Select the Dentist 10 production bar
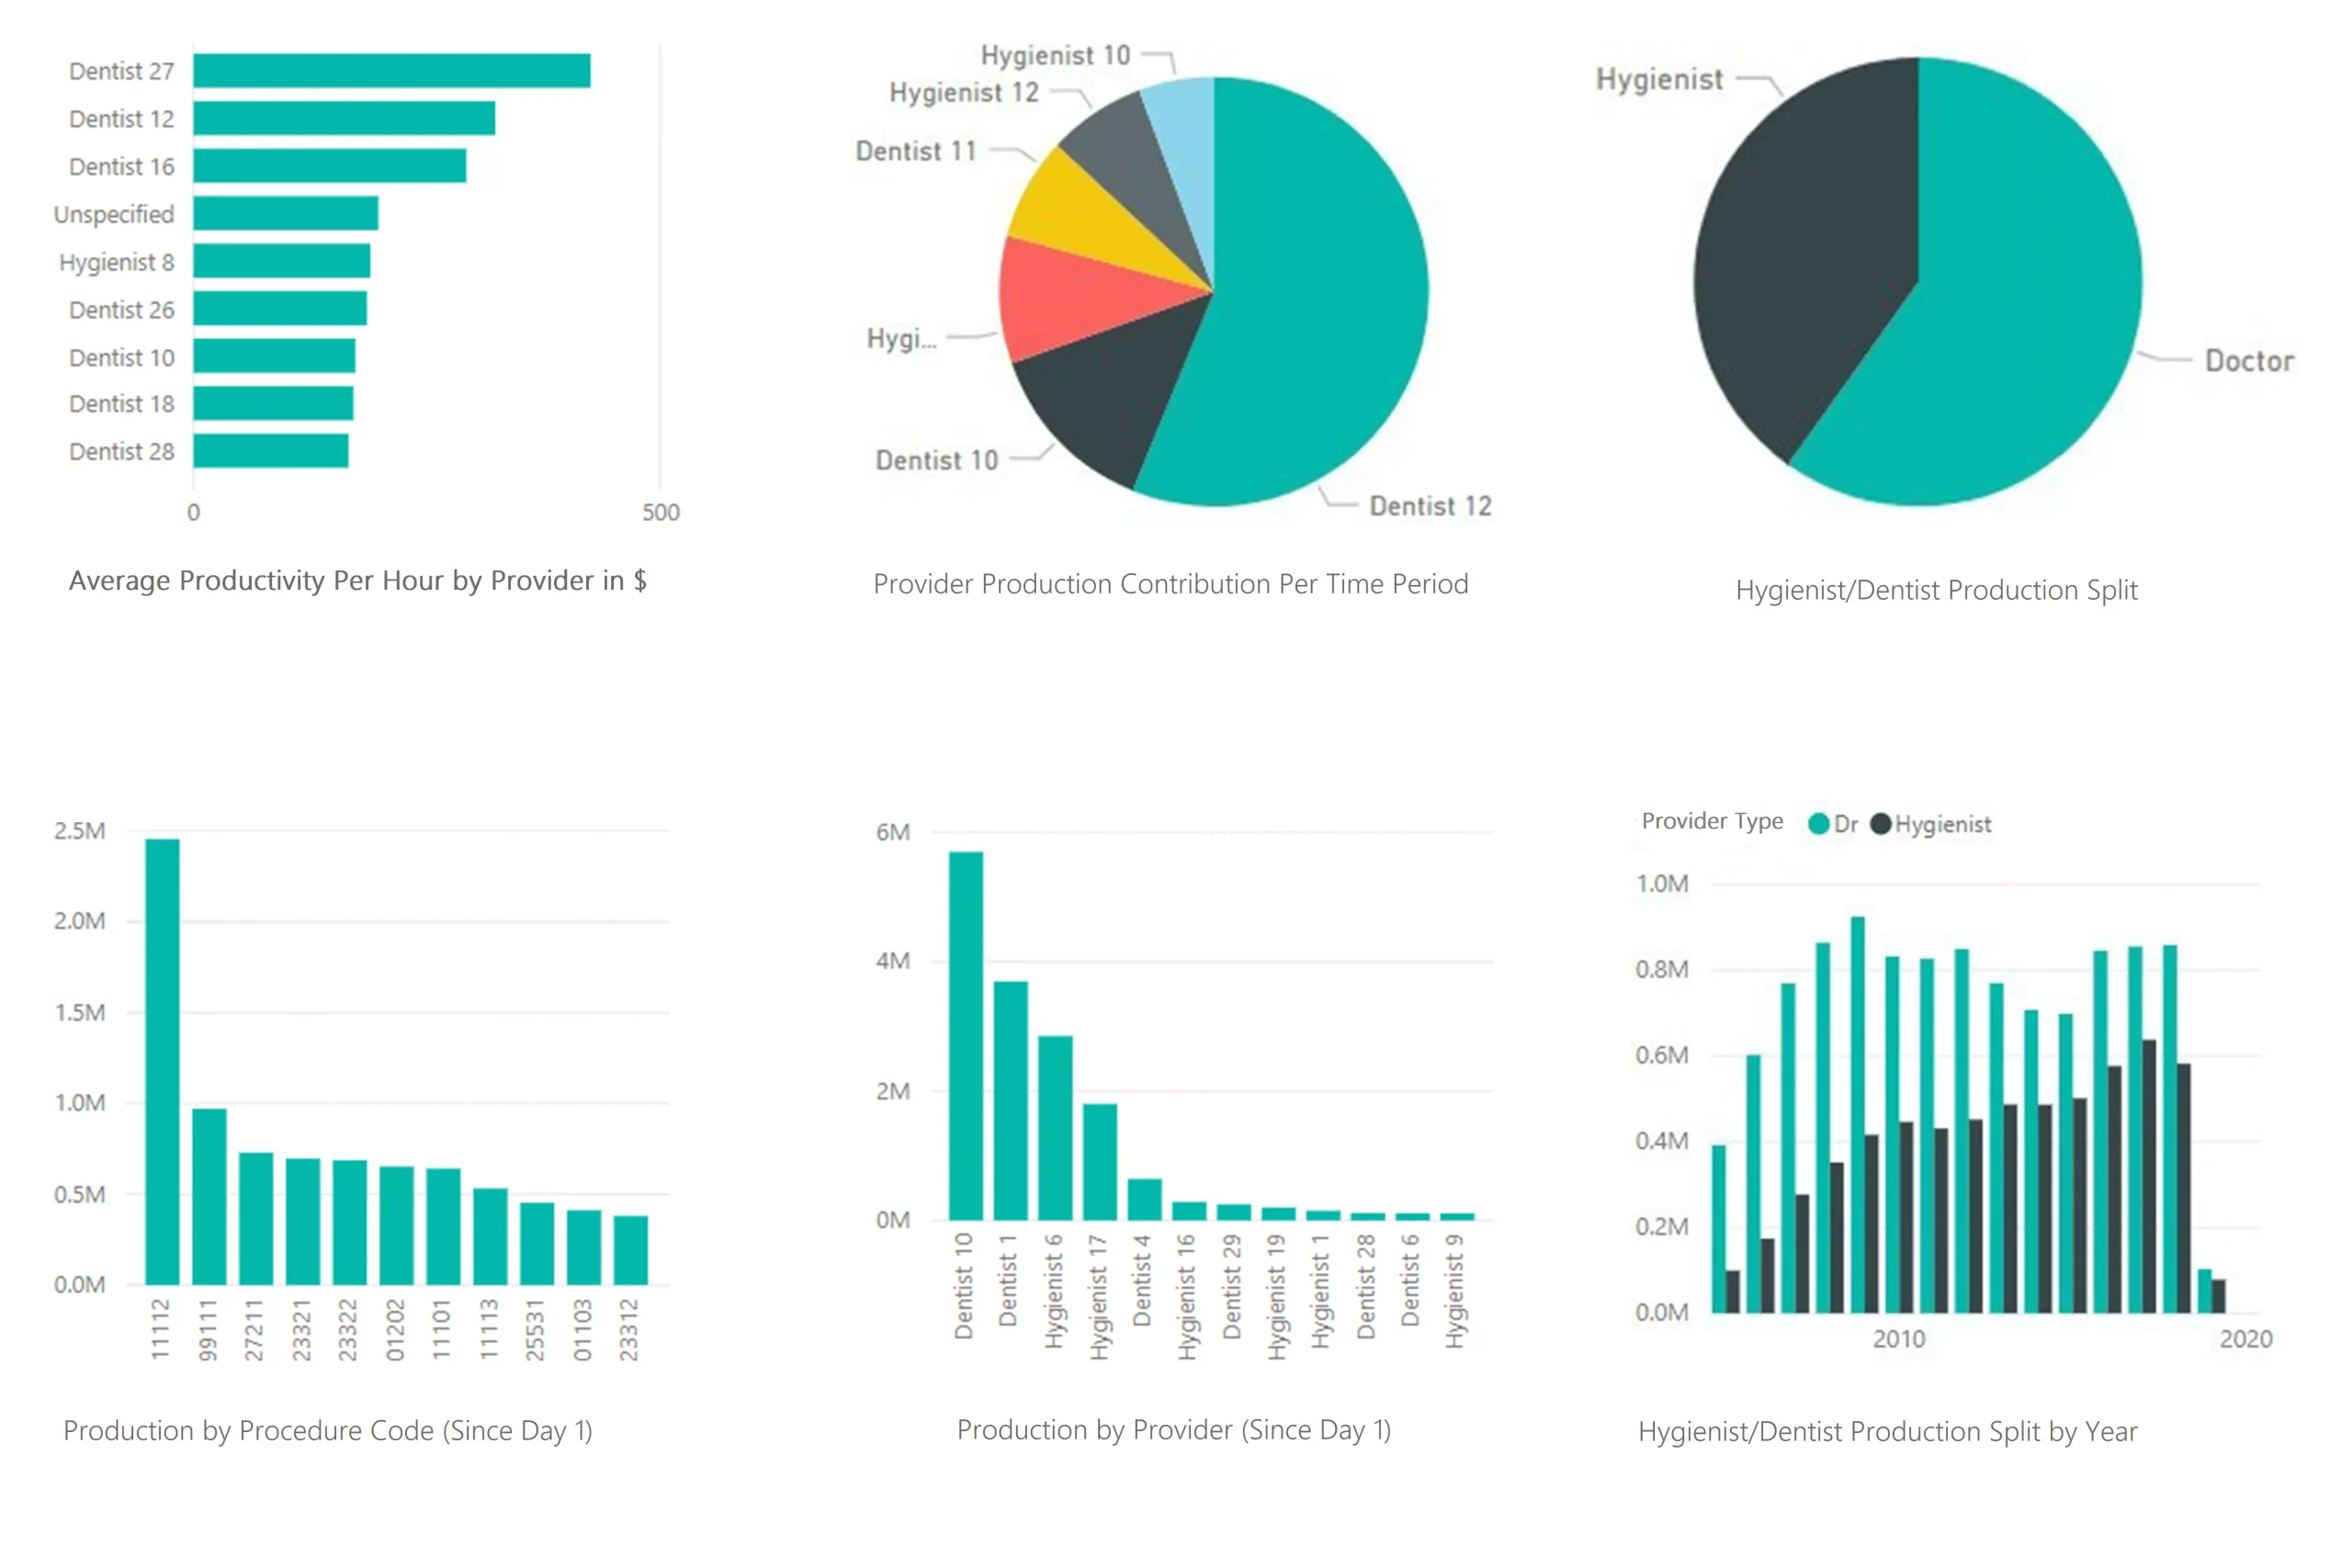This screenshot has width=2352, height=1568. tap(965, 1030)
